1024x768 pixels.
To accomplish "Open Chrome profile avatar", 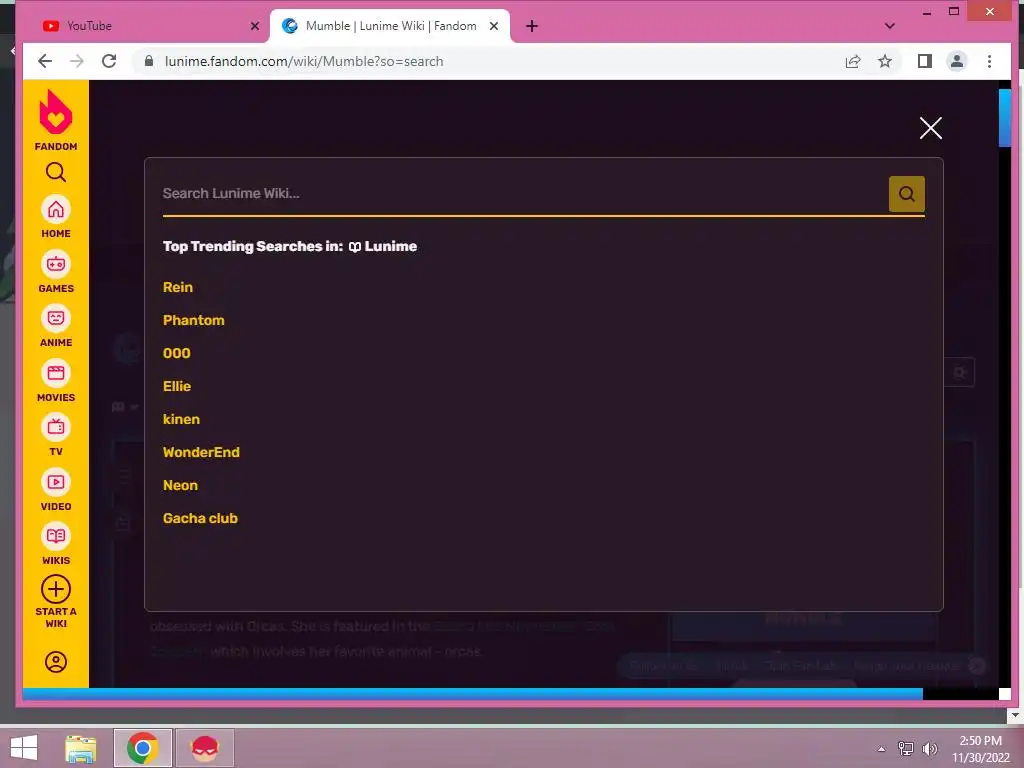I will click(x=957, y=61).
